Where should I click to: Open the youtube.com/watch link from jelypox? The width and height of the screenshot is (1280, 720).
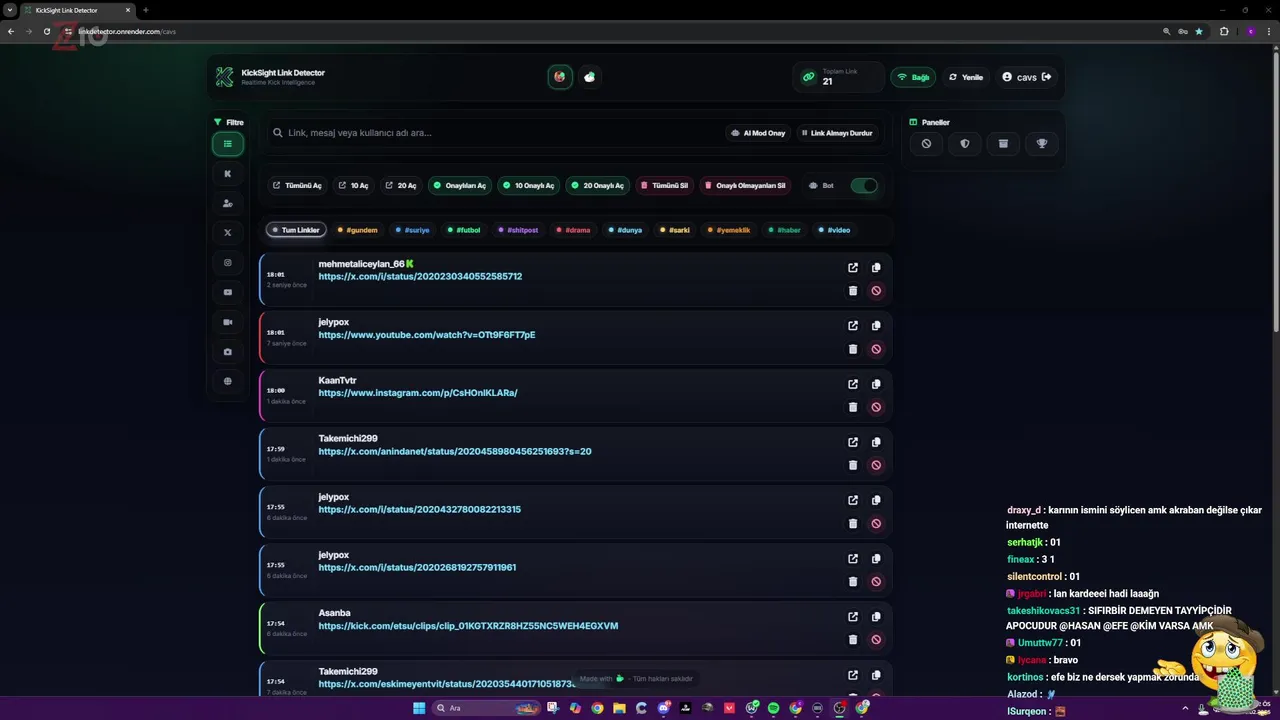click(427, 335)
